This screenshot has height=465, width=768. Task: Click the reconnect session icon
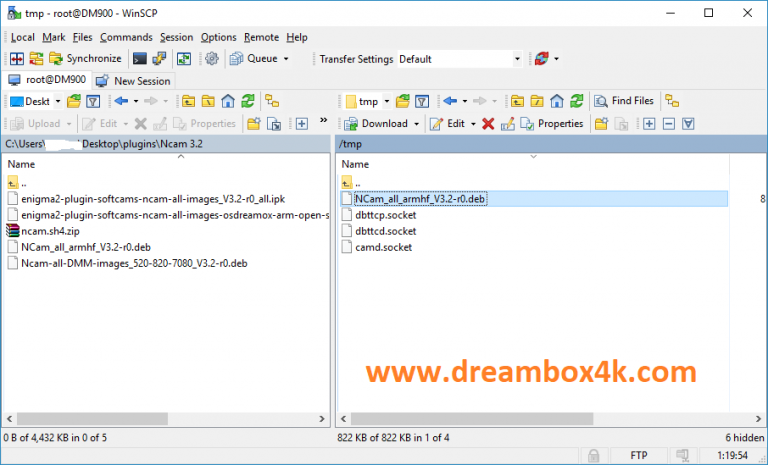point(542,59)
